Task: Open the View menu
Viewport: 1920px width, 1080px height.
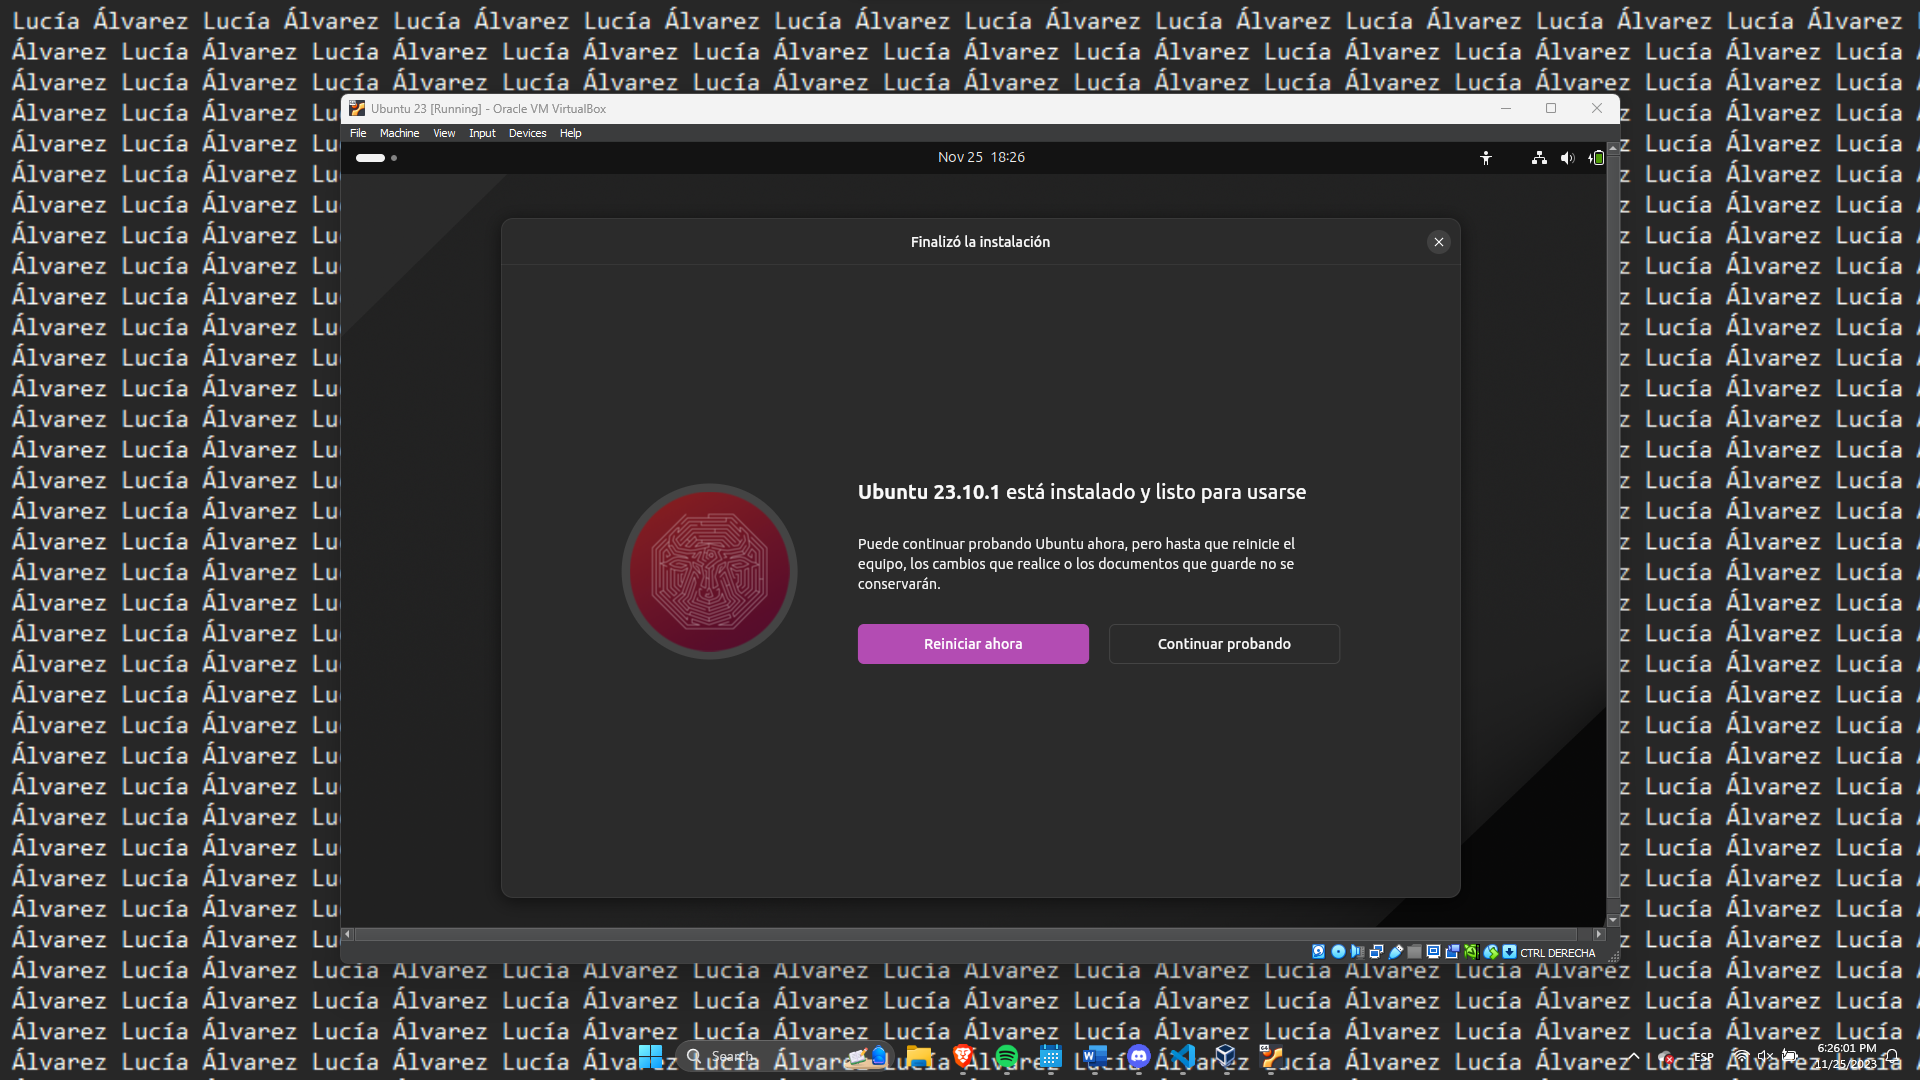Action: [x=444, y=133]
